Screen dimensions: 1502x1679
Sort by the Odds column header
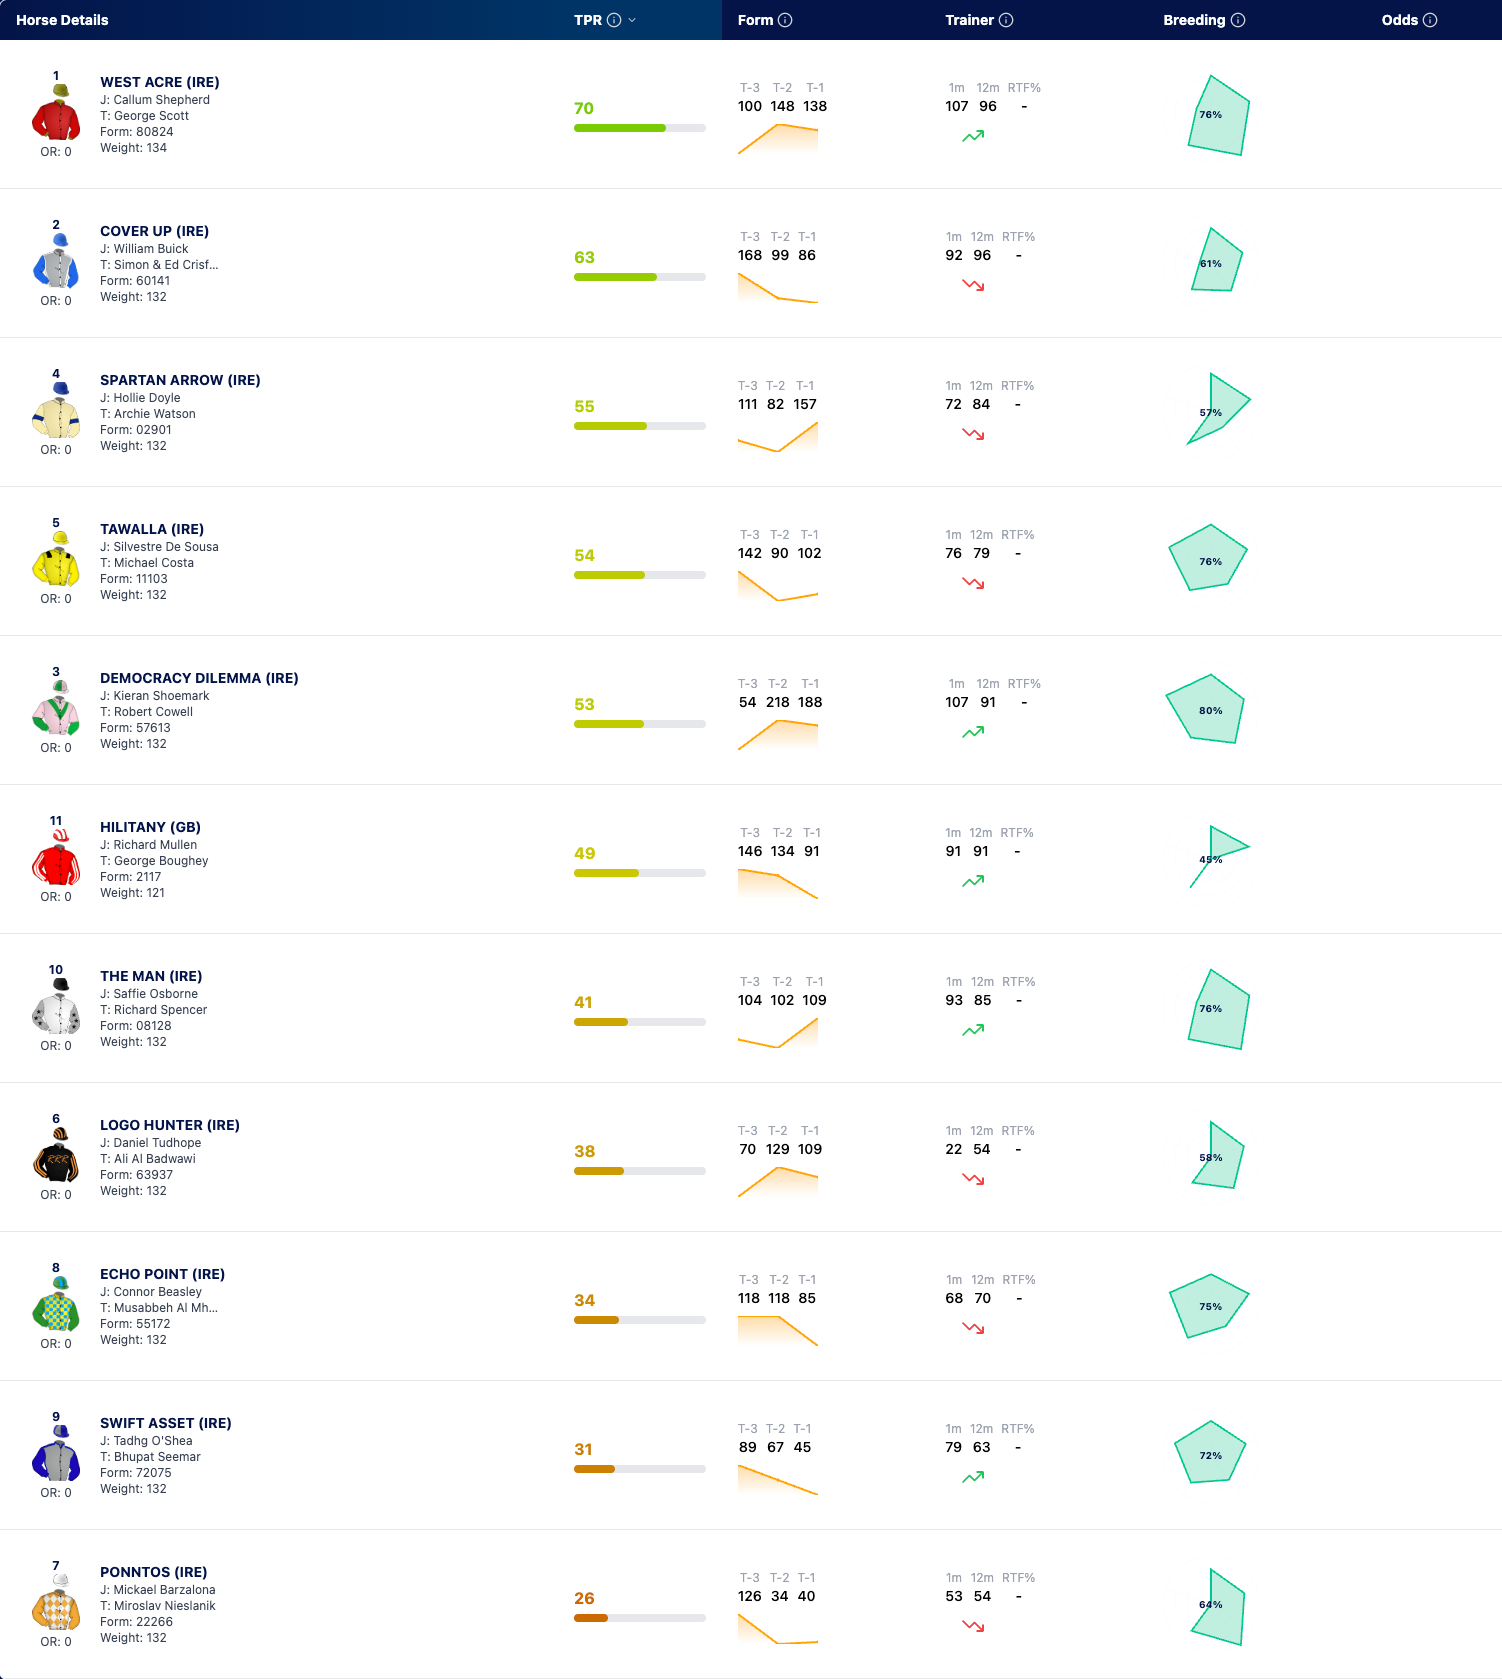coord(1399,20)
